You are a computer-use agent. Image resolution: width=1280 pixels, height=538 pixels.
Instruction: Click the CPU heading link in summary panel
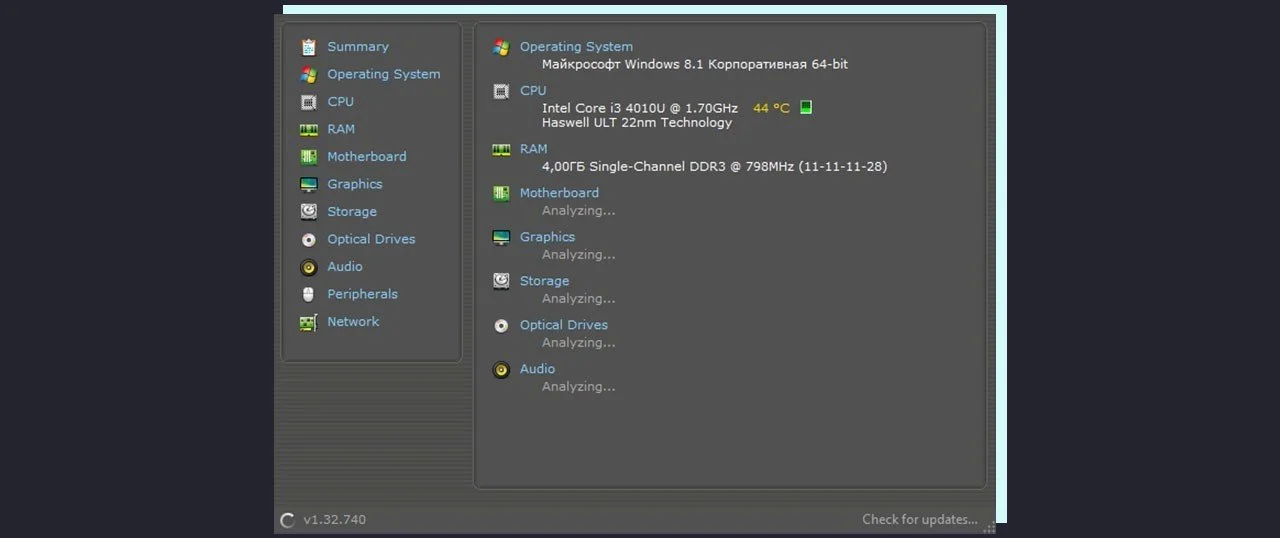pos(533,91)
